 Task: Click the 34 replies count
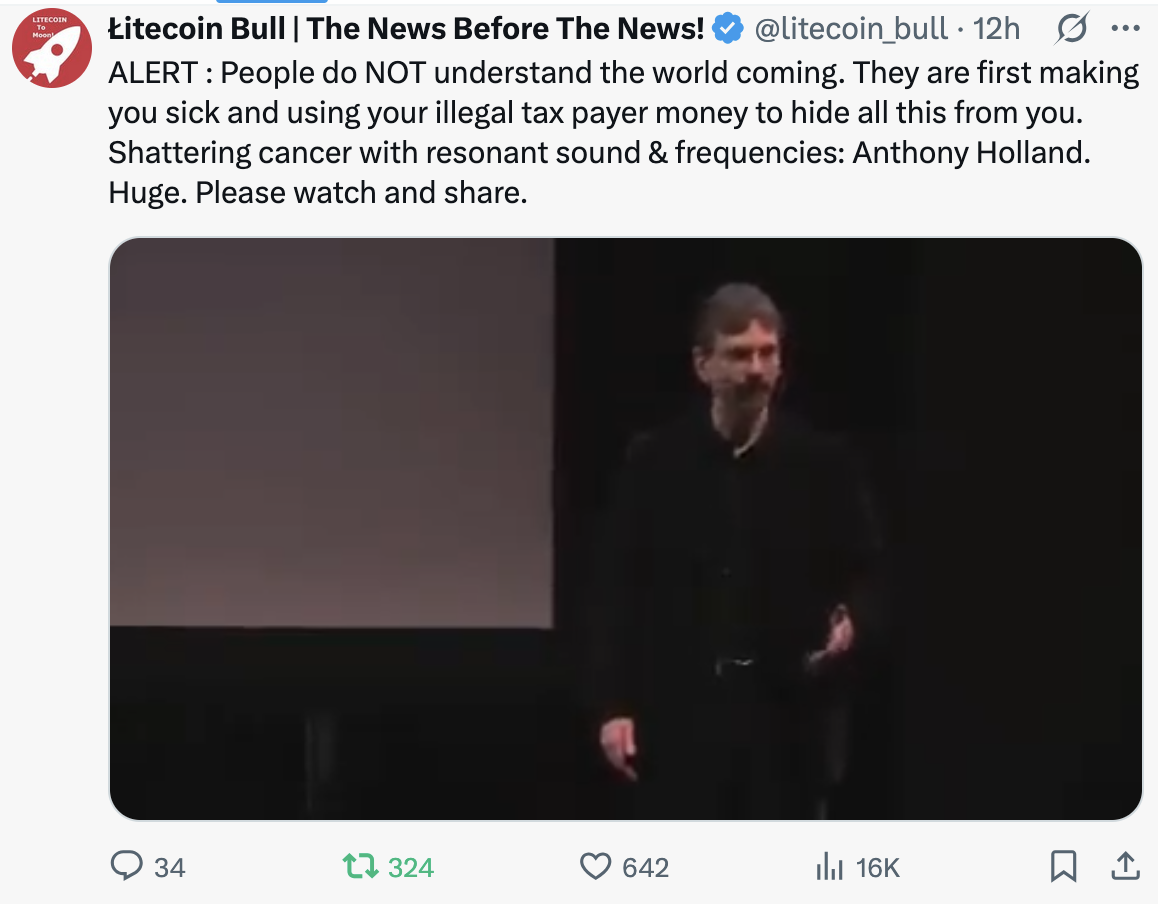click(x=169, y=867)
